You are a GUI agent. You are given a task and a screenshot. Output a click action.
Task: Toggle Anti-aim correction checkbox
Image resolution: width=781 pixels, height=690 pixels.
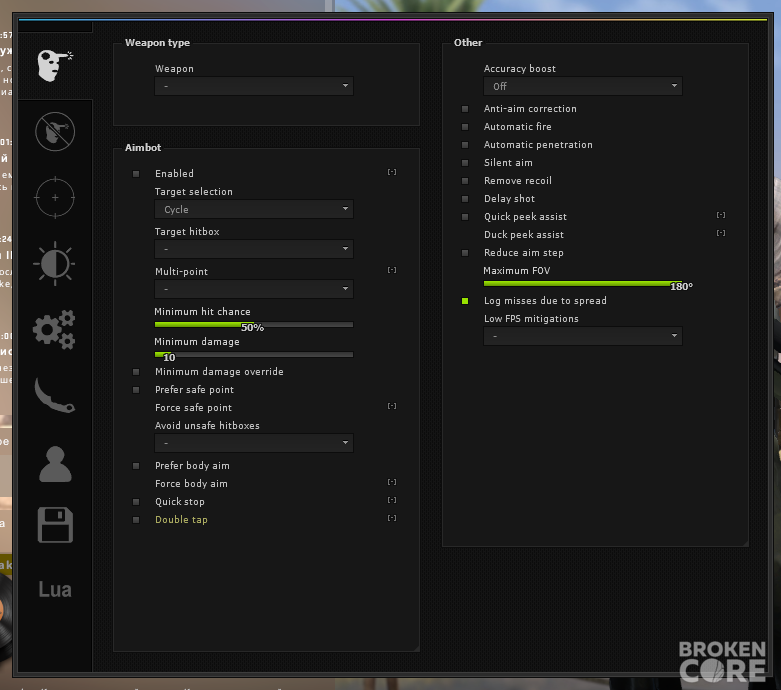pos(465,109)
